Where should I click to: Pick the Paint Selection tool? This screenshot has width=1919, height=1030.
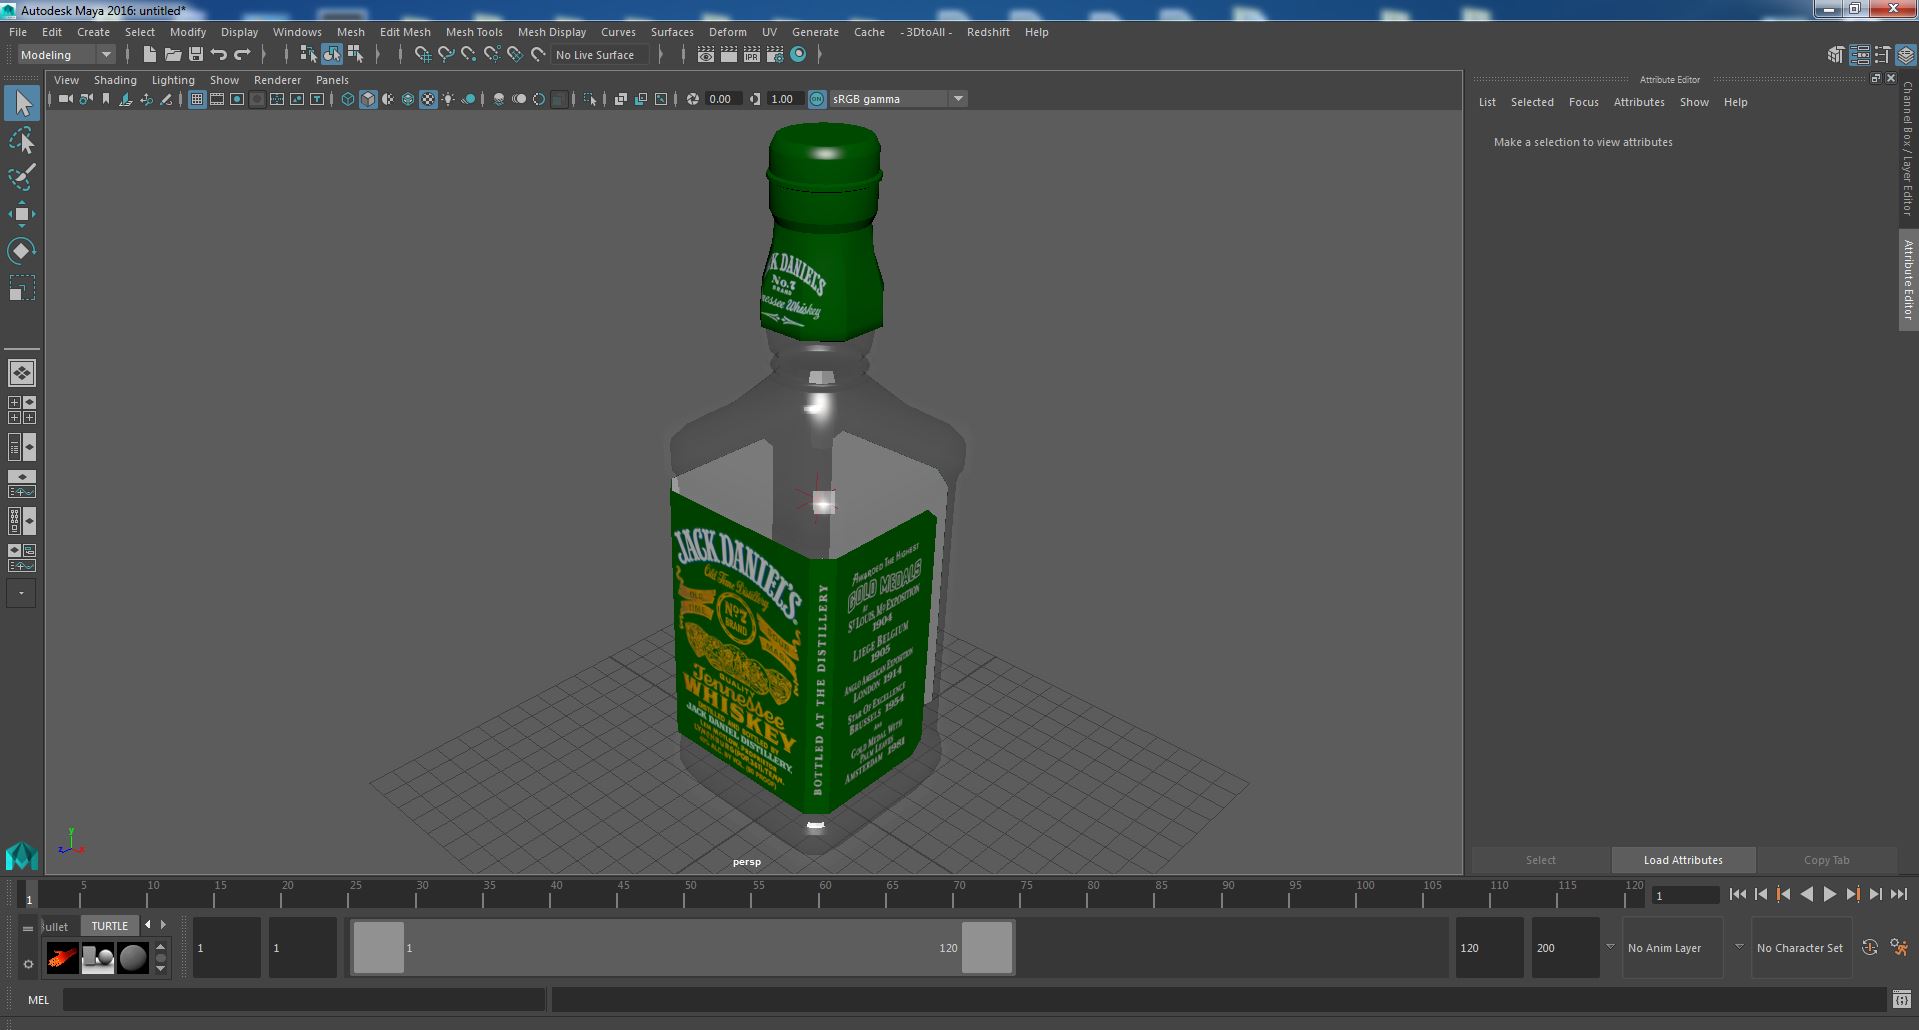tap(22, 177)
